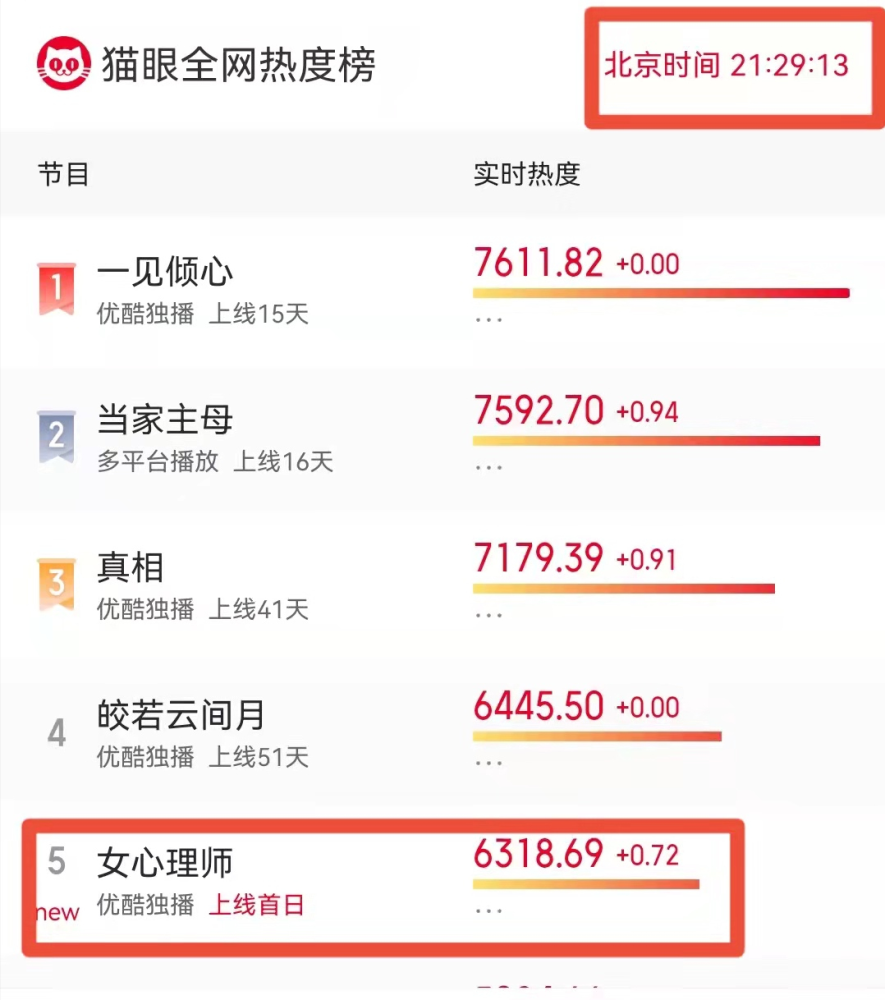Click the orange rank 3 ribbon badge
The height and width of the screenshot is (1000, 885).
[x=57, y=584]
